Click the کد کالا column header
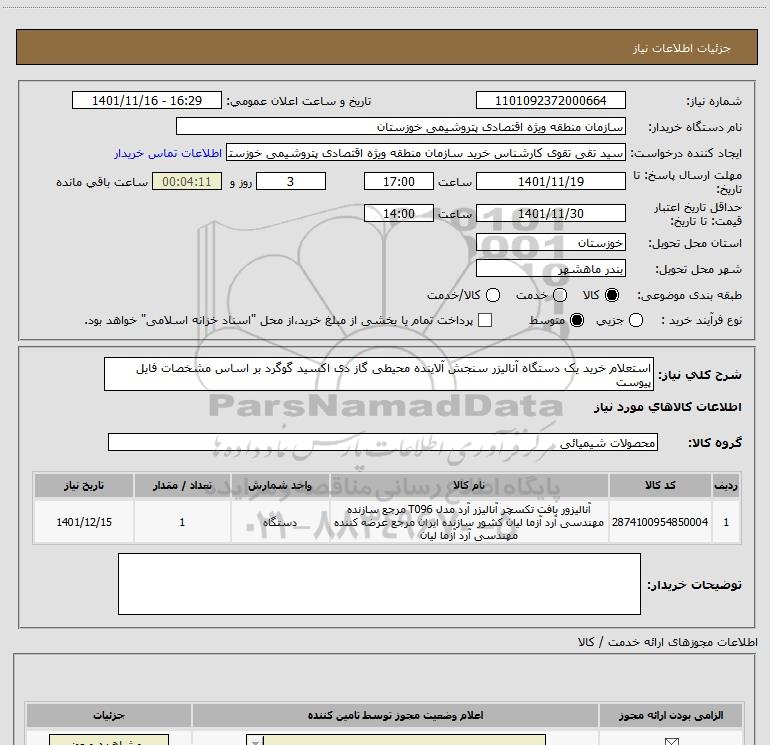This screenshot has height=745, width=770. [660, 485]
